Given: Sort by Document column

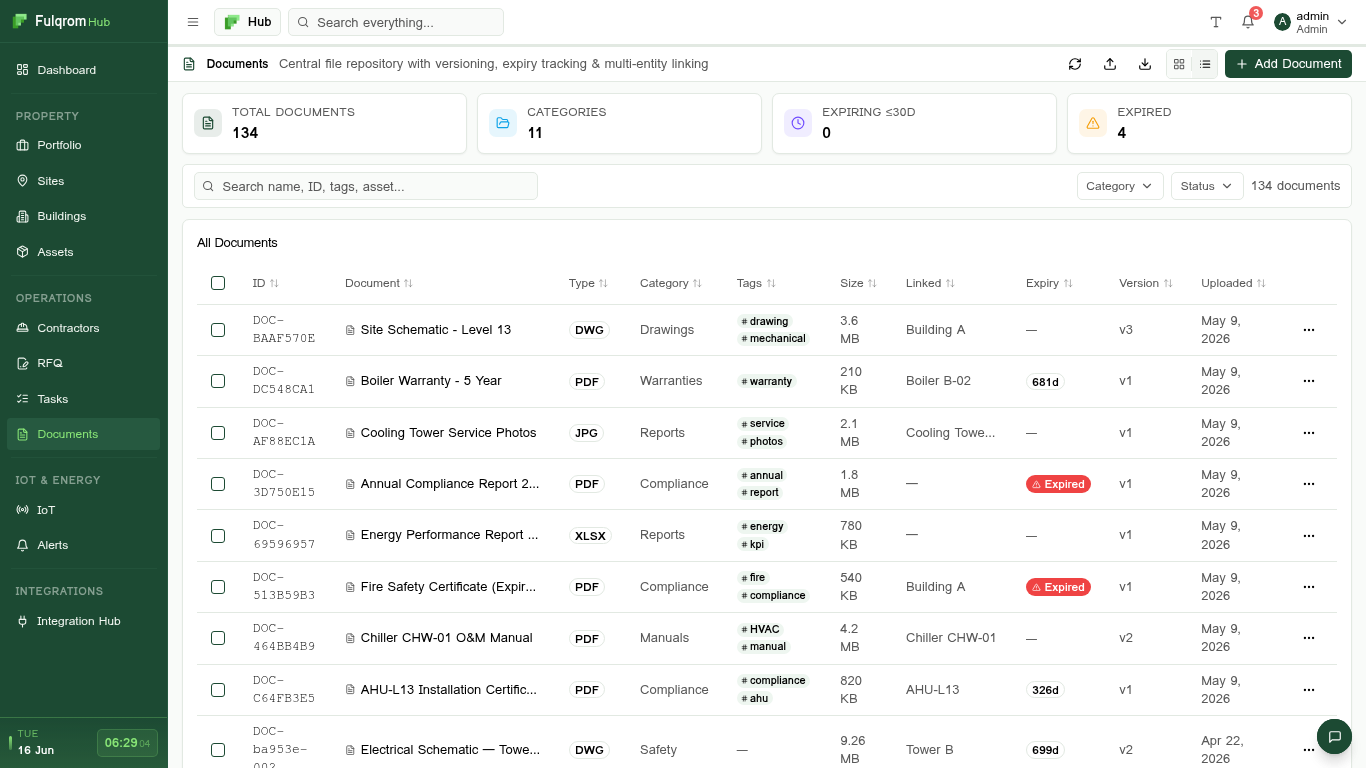Looking at the screenshot, I should [x=379, y=283].
